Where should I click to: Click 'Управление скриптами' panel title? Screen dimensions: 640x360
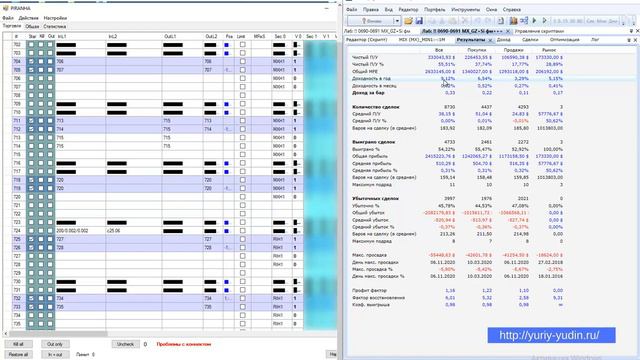click(x=539, y=31)
